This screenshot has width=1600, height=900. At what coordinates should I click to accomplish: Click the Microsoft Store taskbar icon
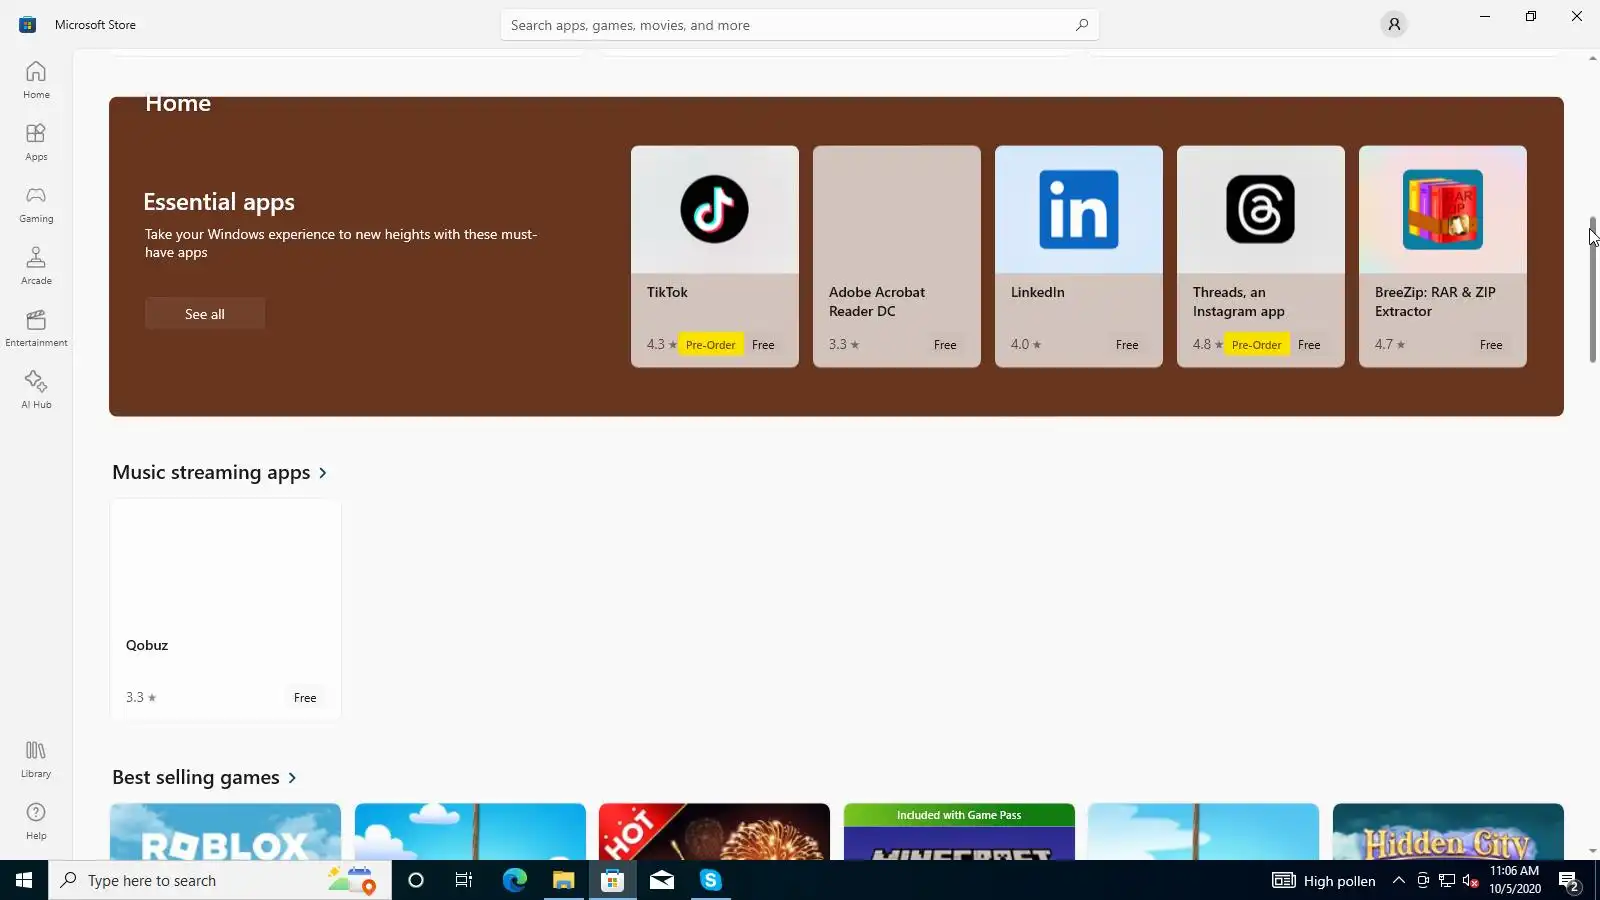point(612,880)
